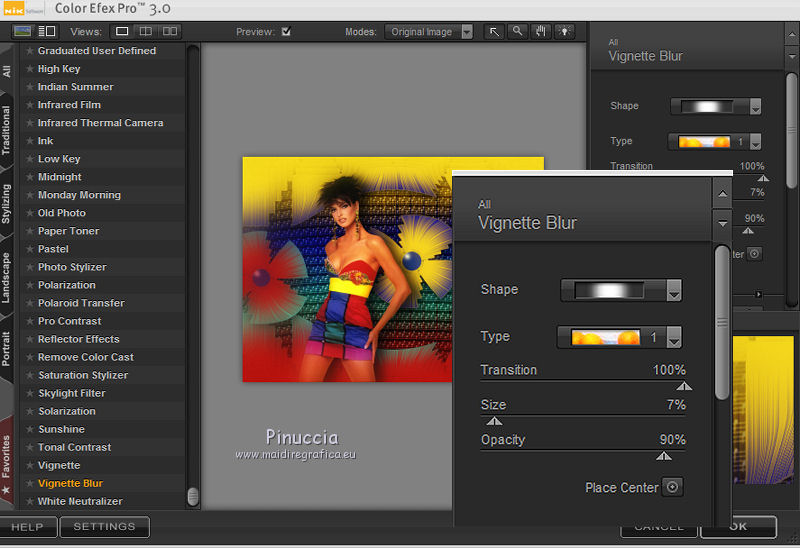Click the SETTINGS button
Screen dimensions: 800x548
click(104, 527)
